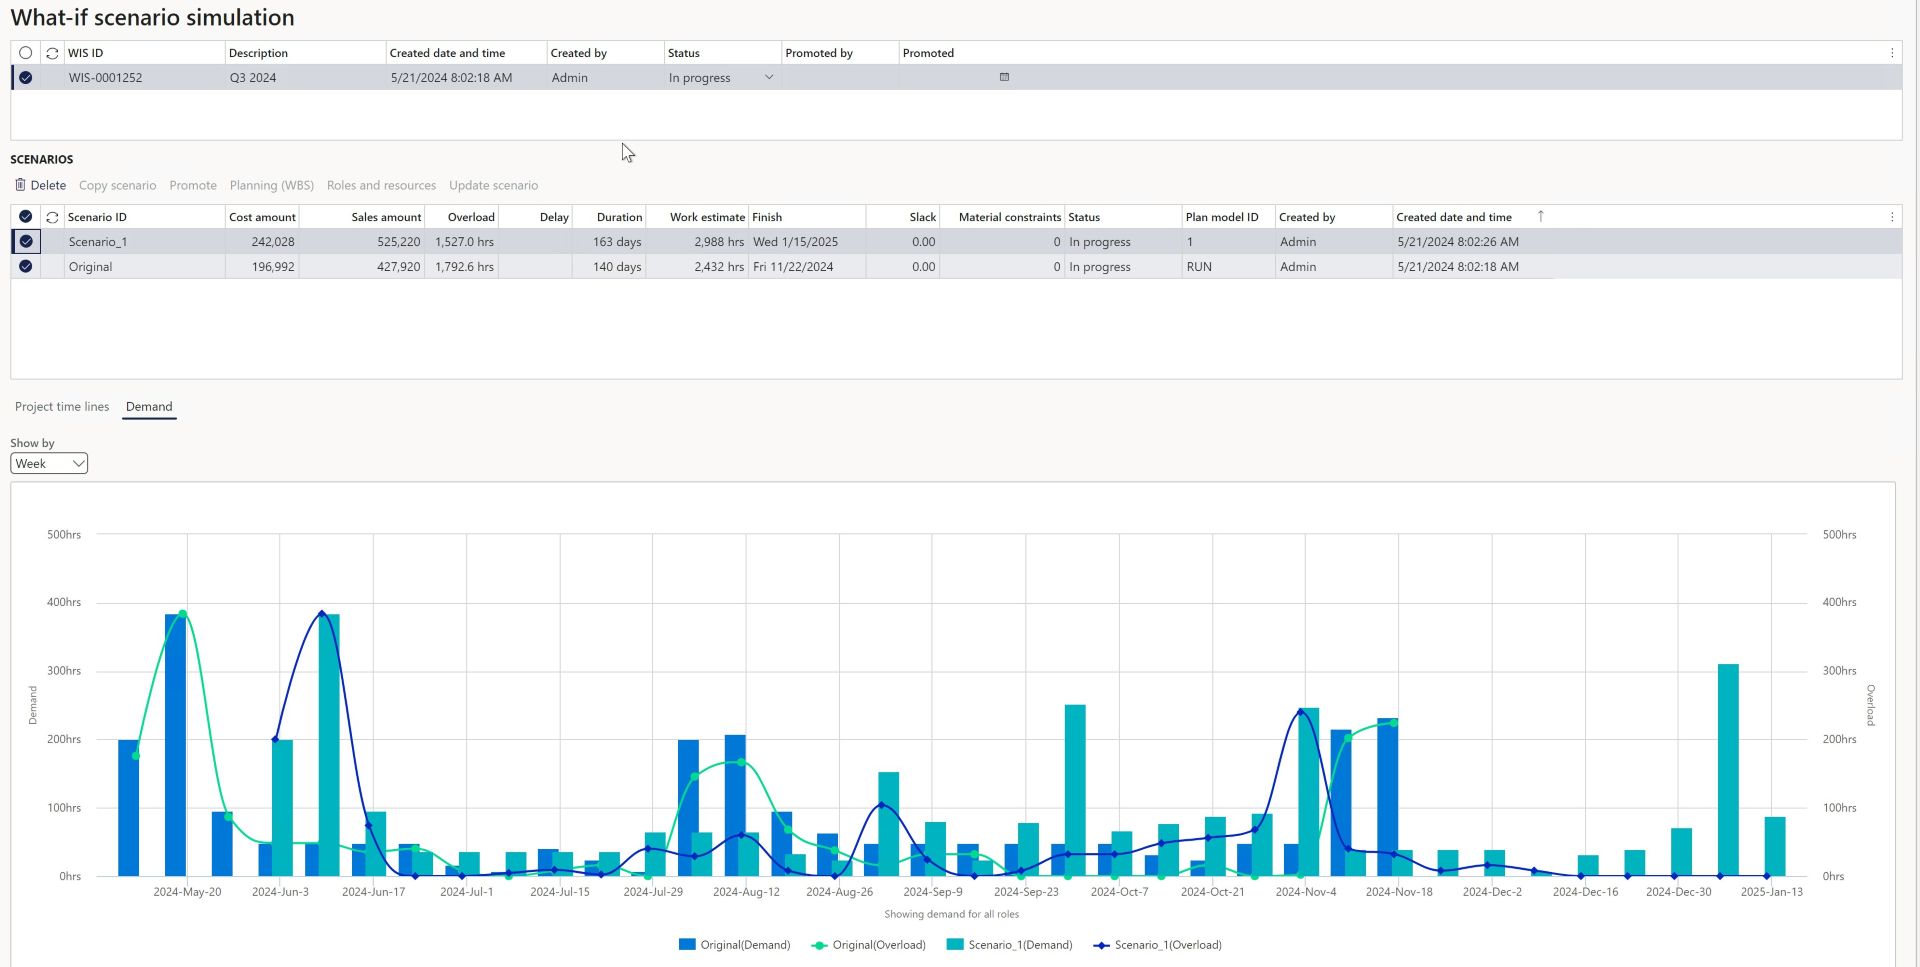Viewport: 1920px width, 967px height.
Task: Open the Promoted date calendar picker icon
Action: pyautogui.click(x=1004, y=77)
